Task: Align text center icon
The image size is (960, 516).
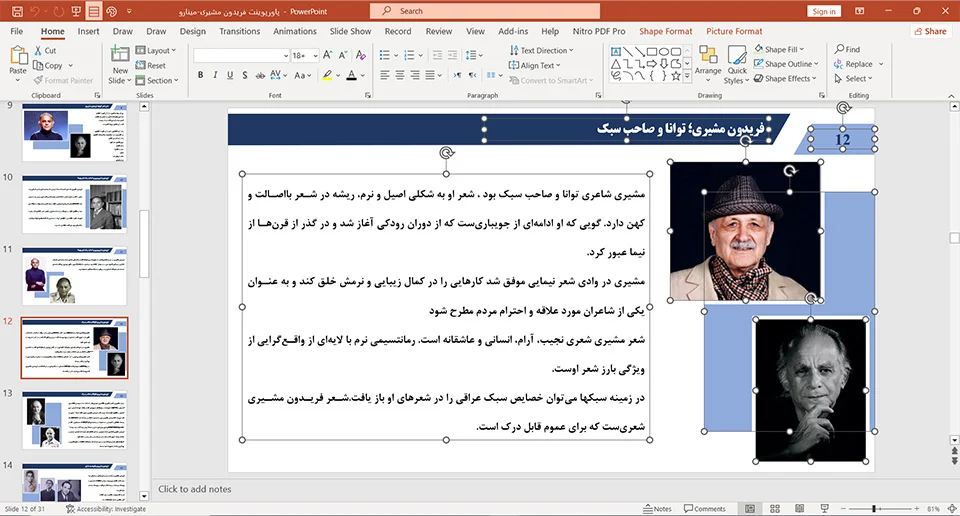Action: pyautogui.click(x=400, y=75)
